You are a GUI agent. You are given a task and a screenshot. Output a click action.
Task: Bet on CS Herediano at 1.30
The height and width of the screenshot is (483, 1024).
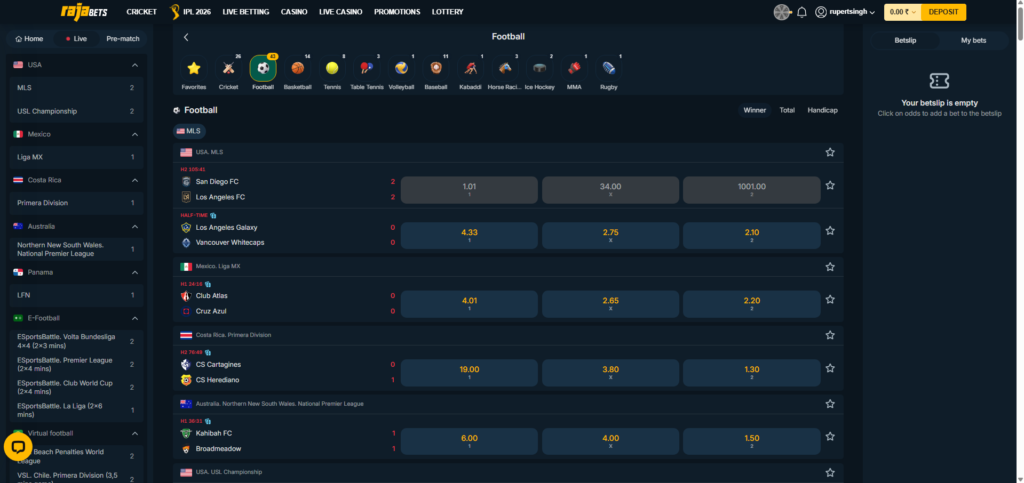pos(752,373)
